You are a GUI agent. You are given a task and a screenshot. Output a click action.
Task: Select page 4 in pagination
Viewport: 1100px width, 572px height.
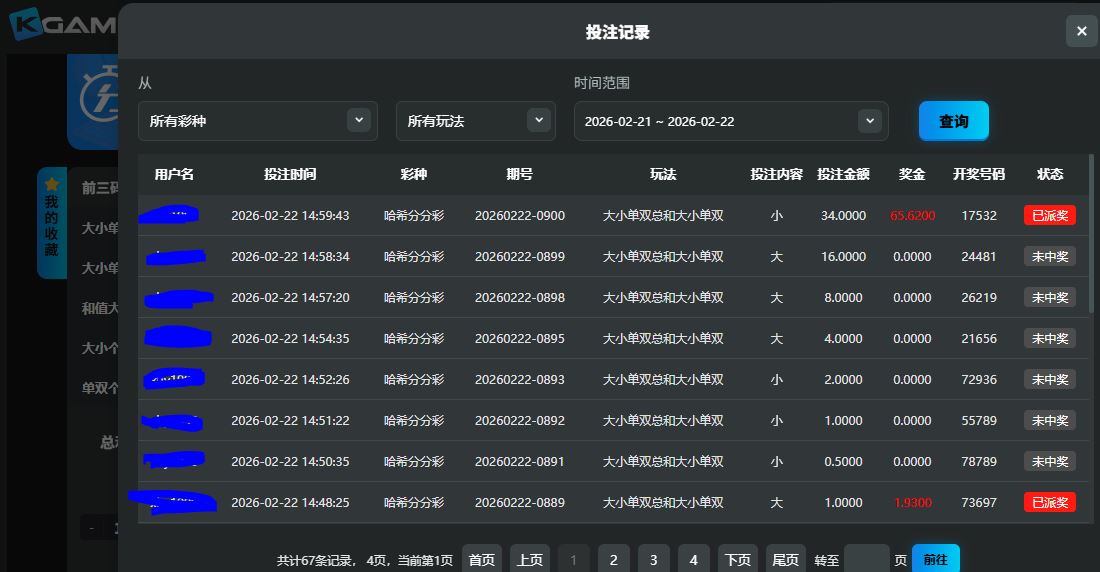pos(693,559)
